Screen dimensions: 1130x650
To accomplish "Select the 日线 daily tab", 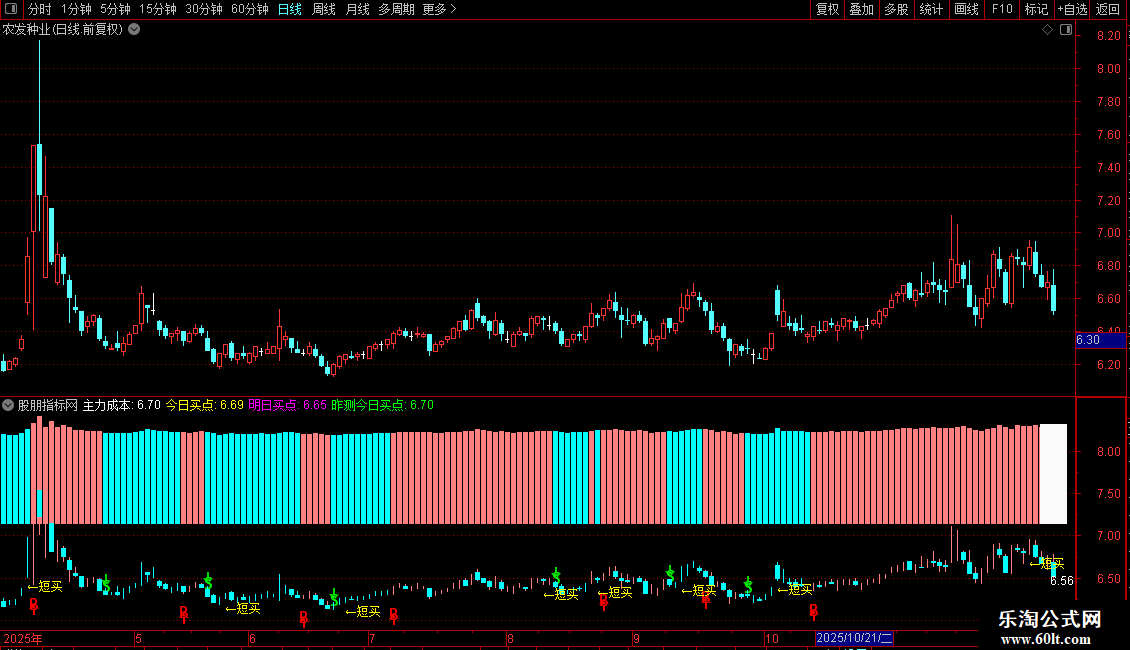I will (x=290, y=9).
